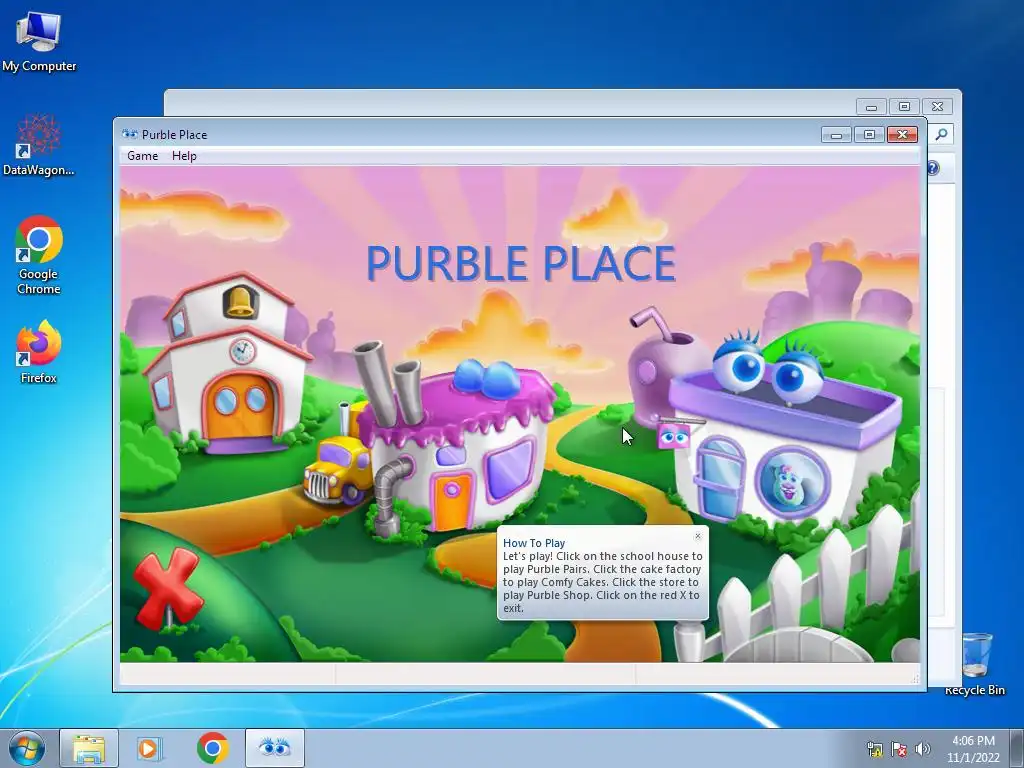Maximize the Purble Place window
The height and width of the screenshot is (768, 1024).
869,135
